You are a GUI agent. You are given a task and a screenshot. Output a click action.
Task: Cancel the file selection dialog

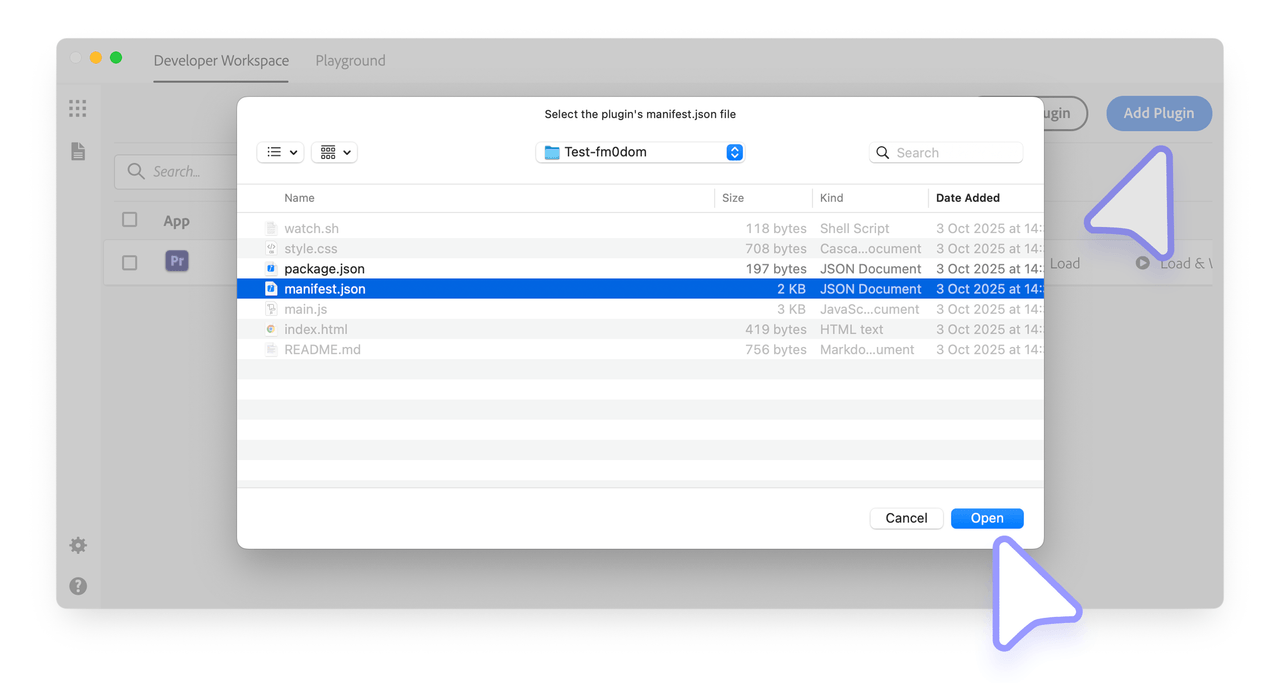906,518
